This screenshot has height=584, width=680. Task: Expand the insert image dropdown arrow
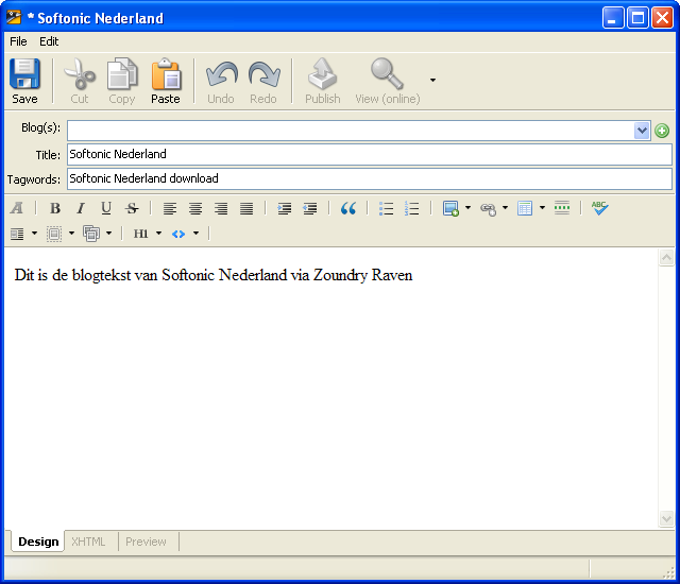click(x=468, y=208)
